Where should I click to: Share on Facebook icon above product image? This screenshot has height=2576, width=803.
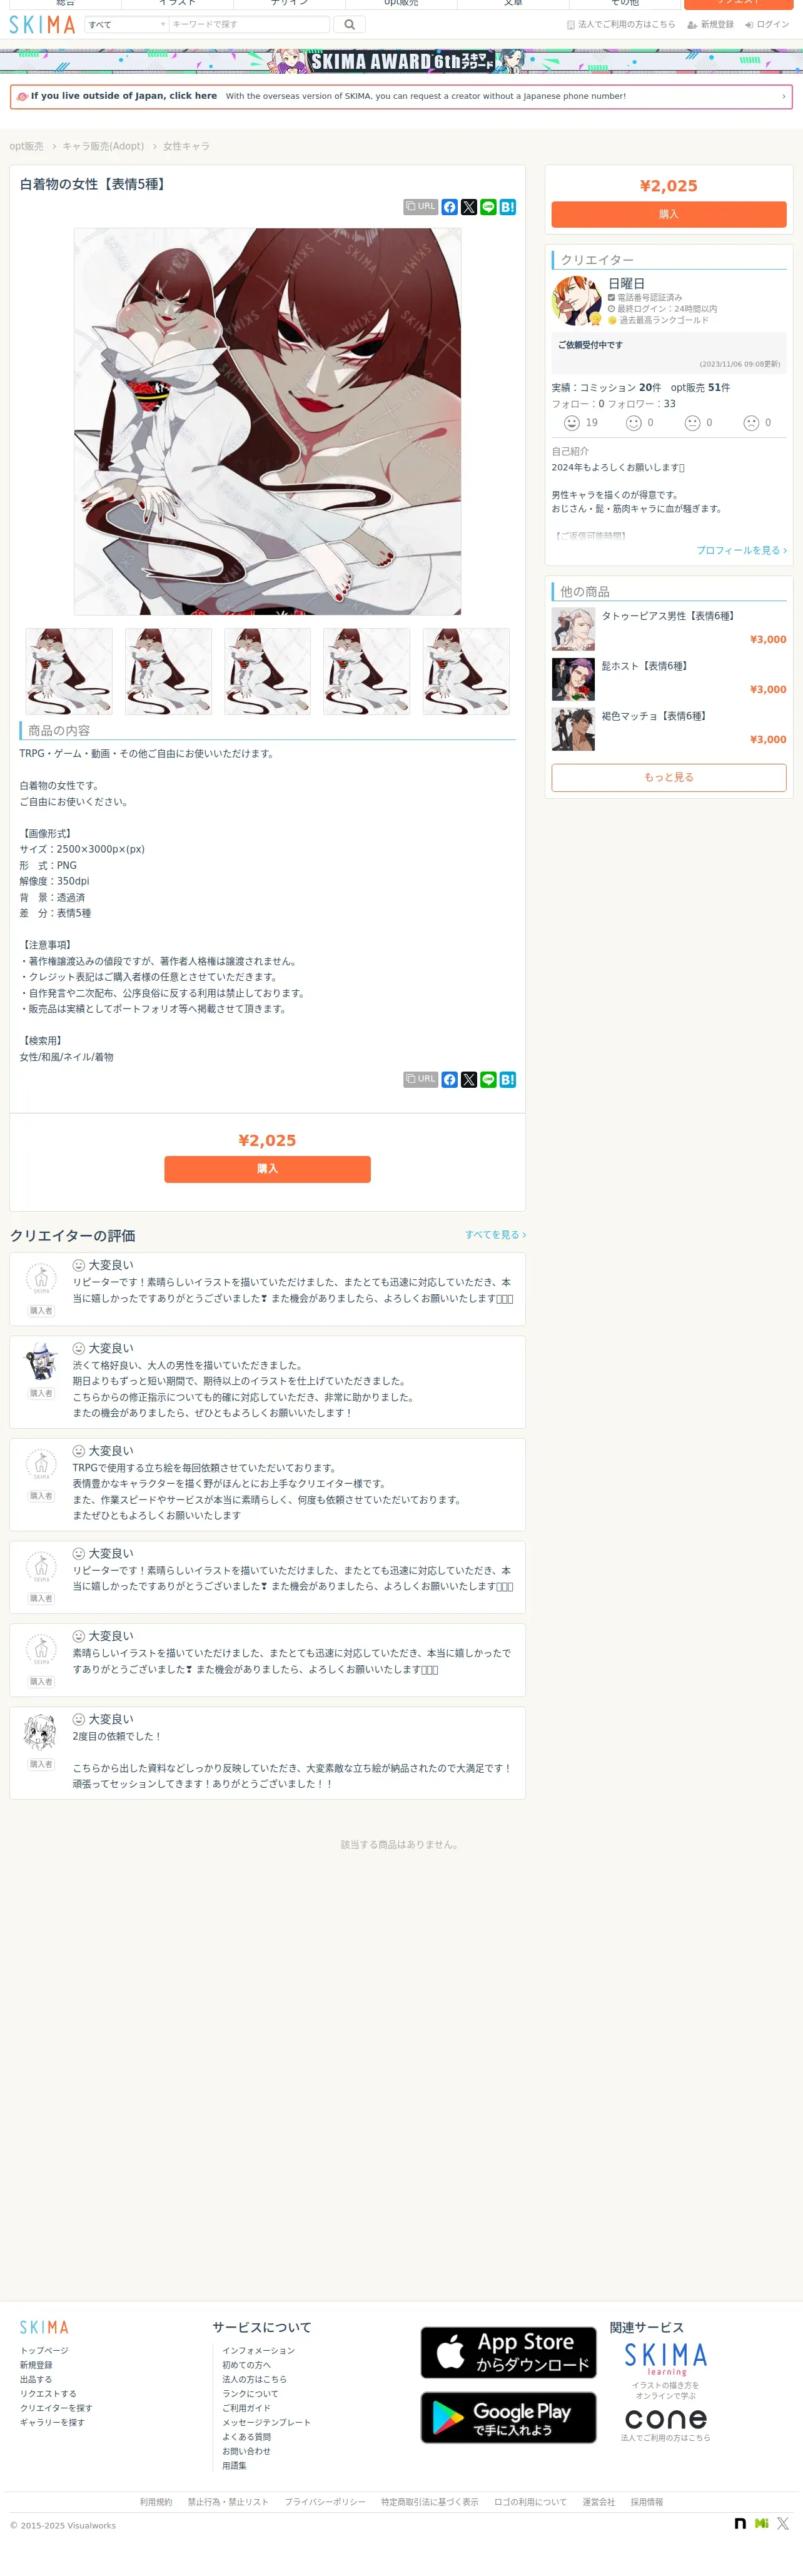450,207
